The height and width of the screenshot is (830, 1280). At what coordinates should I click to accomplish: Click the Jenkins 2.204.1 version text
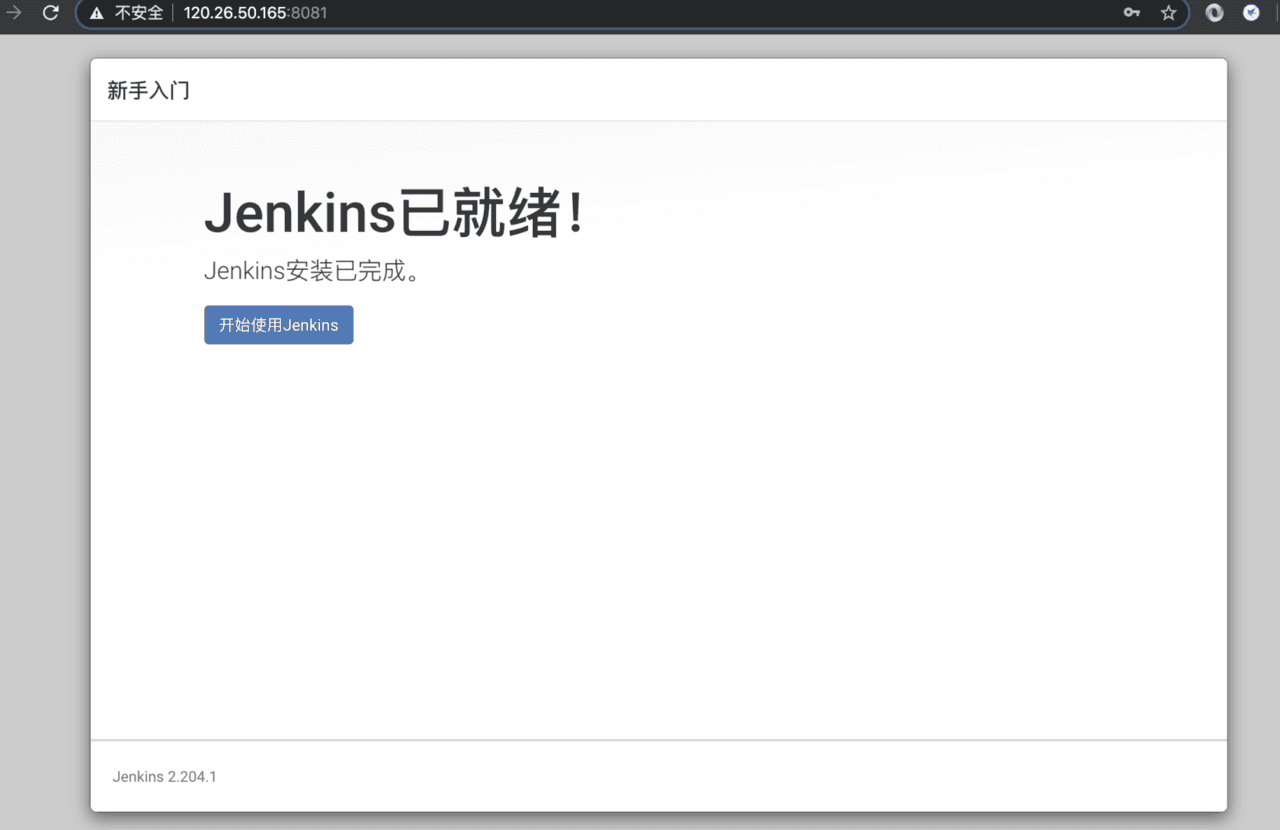164,776
